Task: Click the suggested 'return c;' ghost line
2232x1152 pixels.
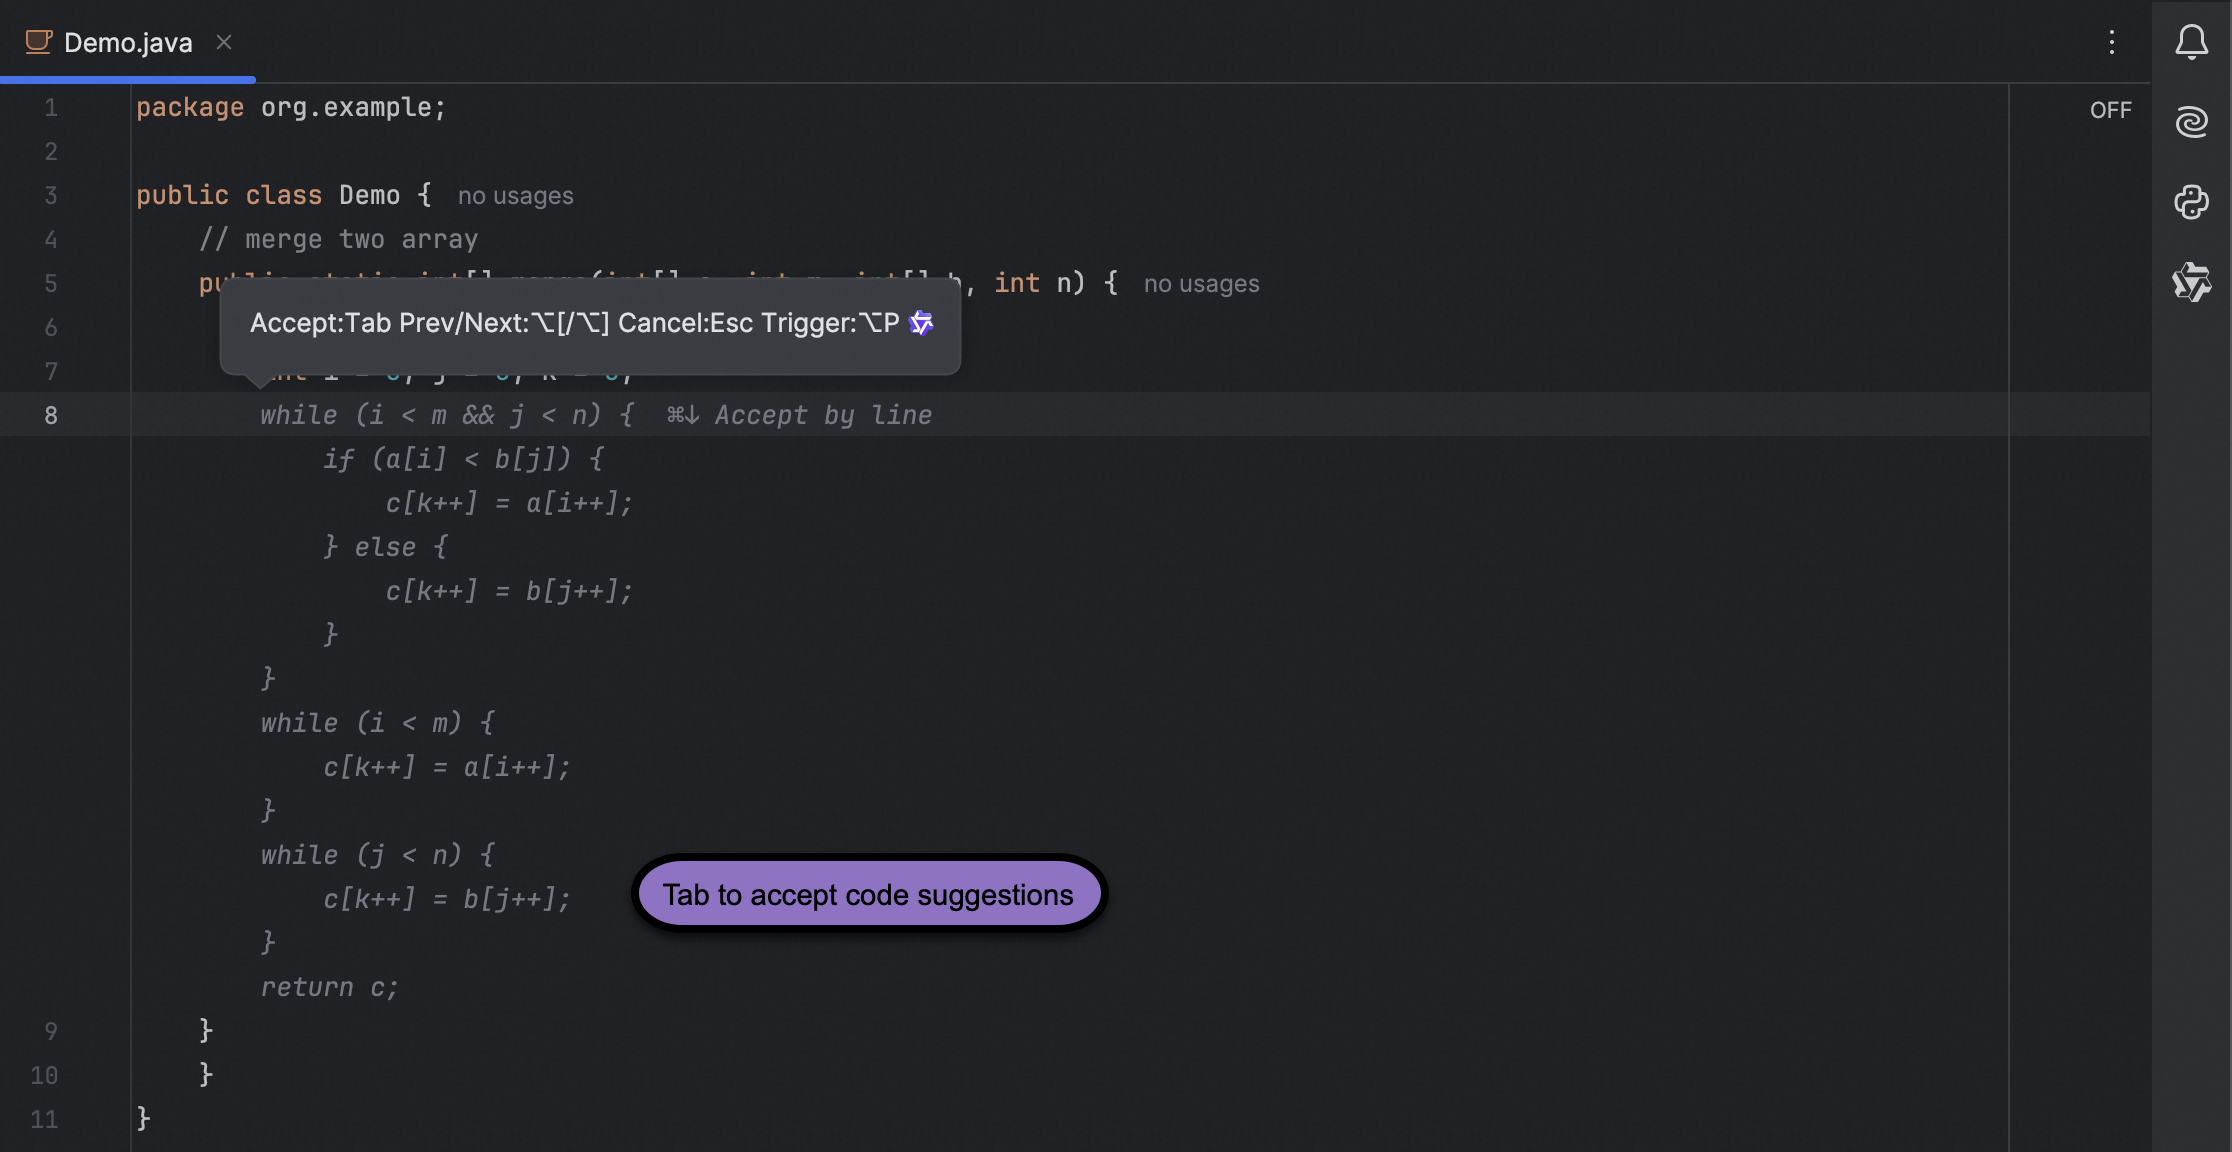Action: tap(329, 987)
